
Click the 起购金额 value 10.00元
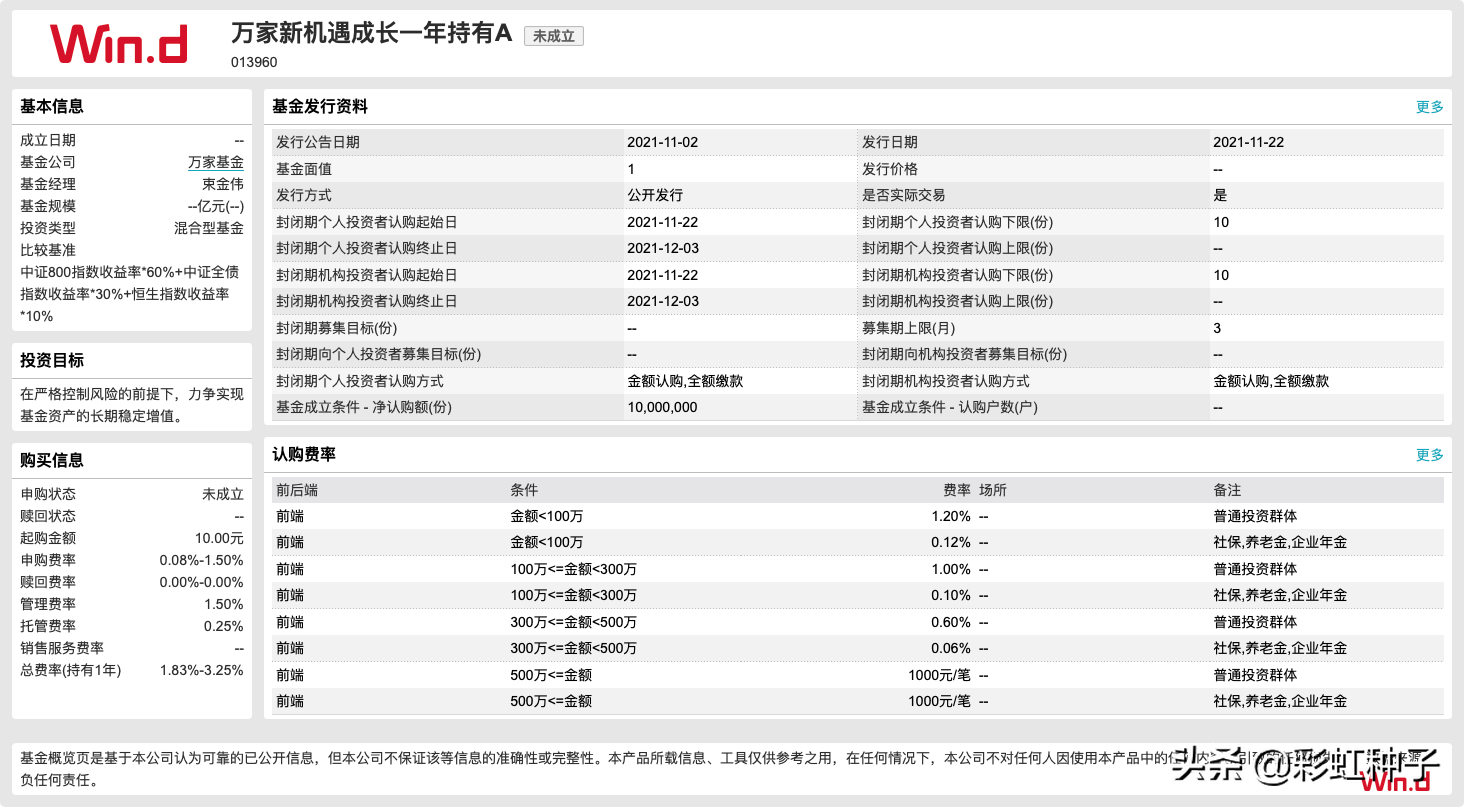(219, 538)
